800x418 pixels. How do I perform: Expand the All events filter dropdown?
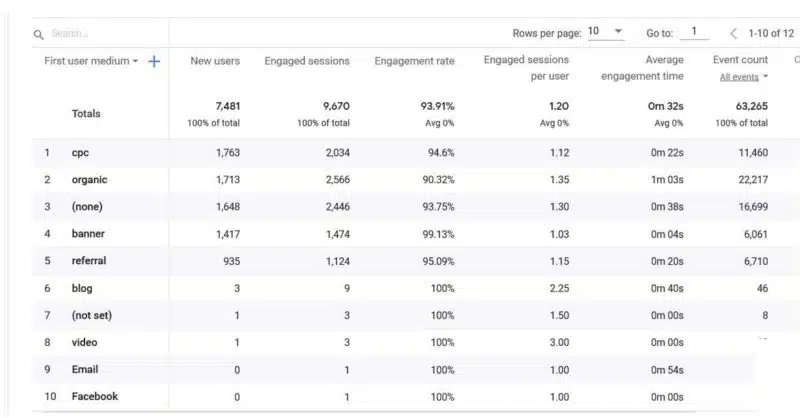(744, 77)
